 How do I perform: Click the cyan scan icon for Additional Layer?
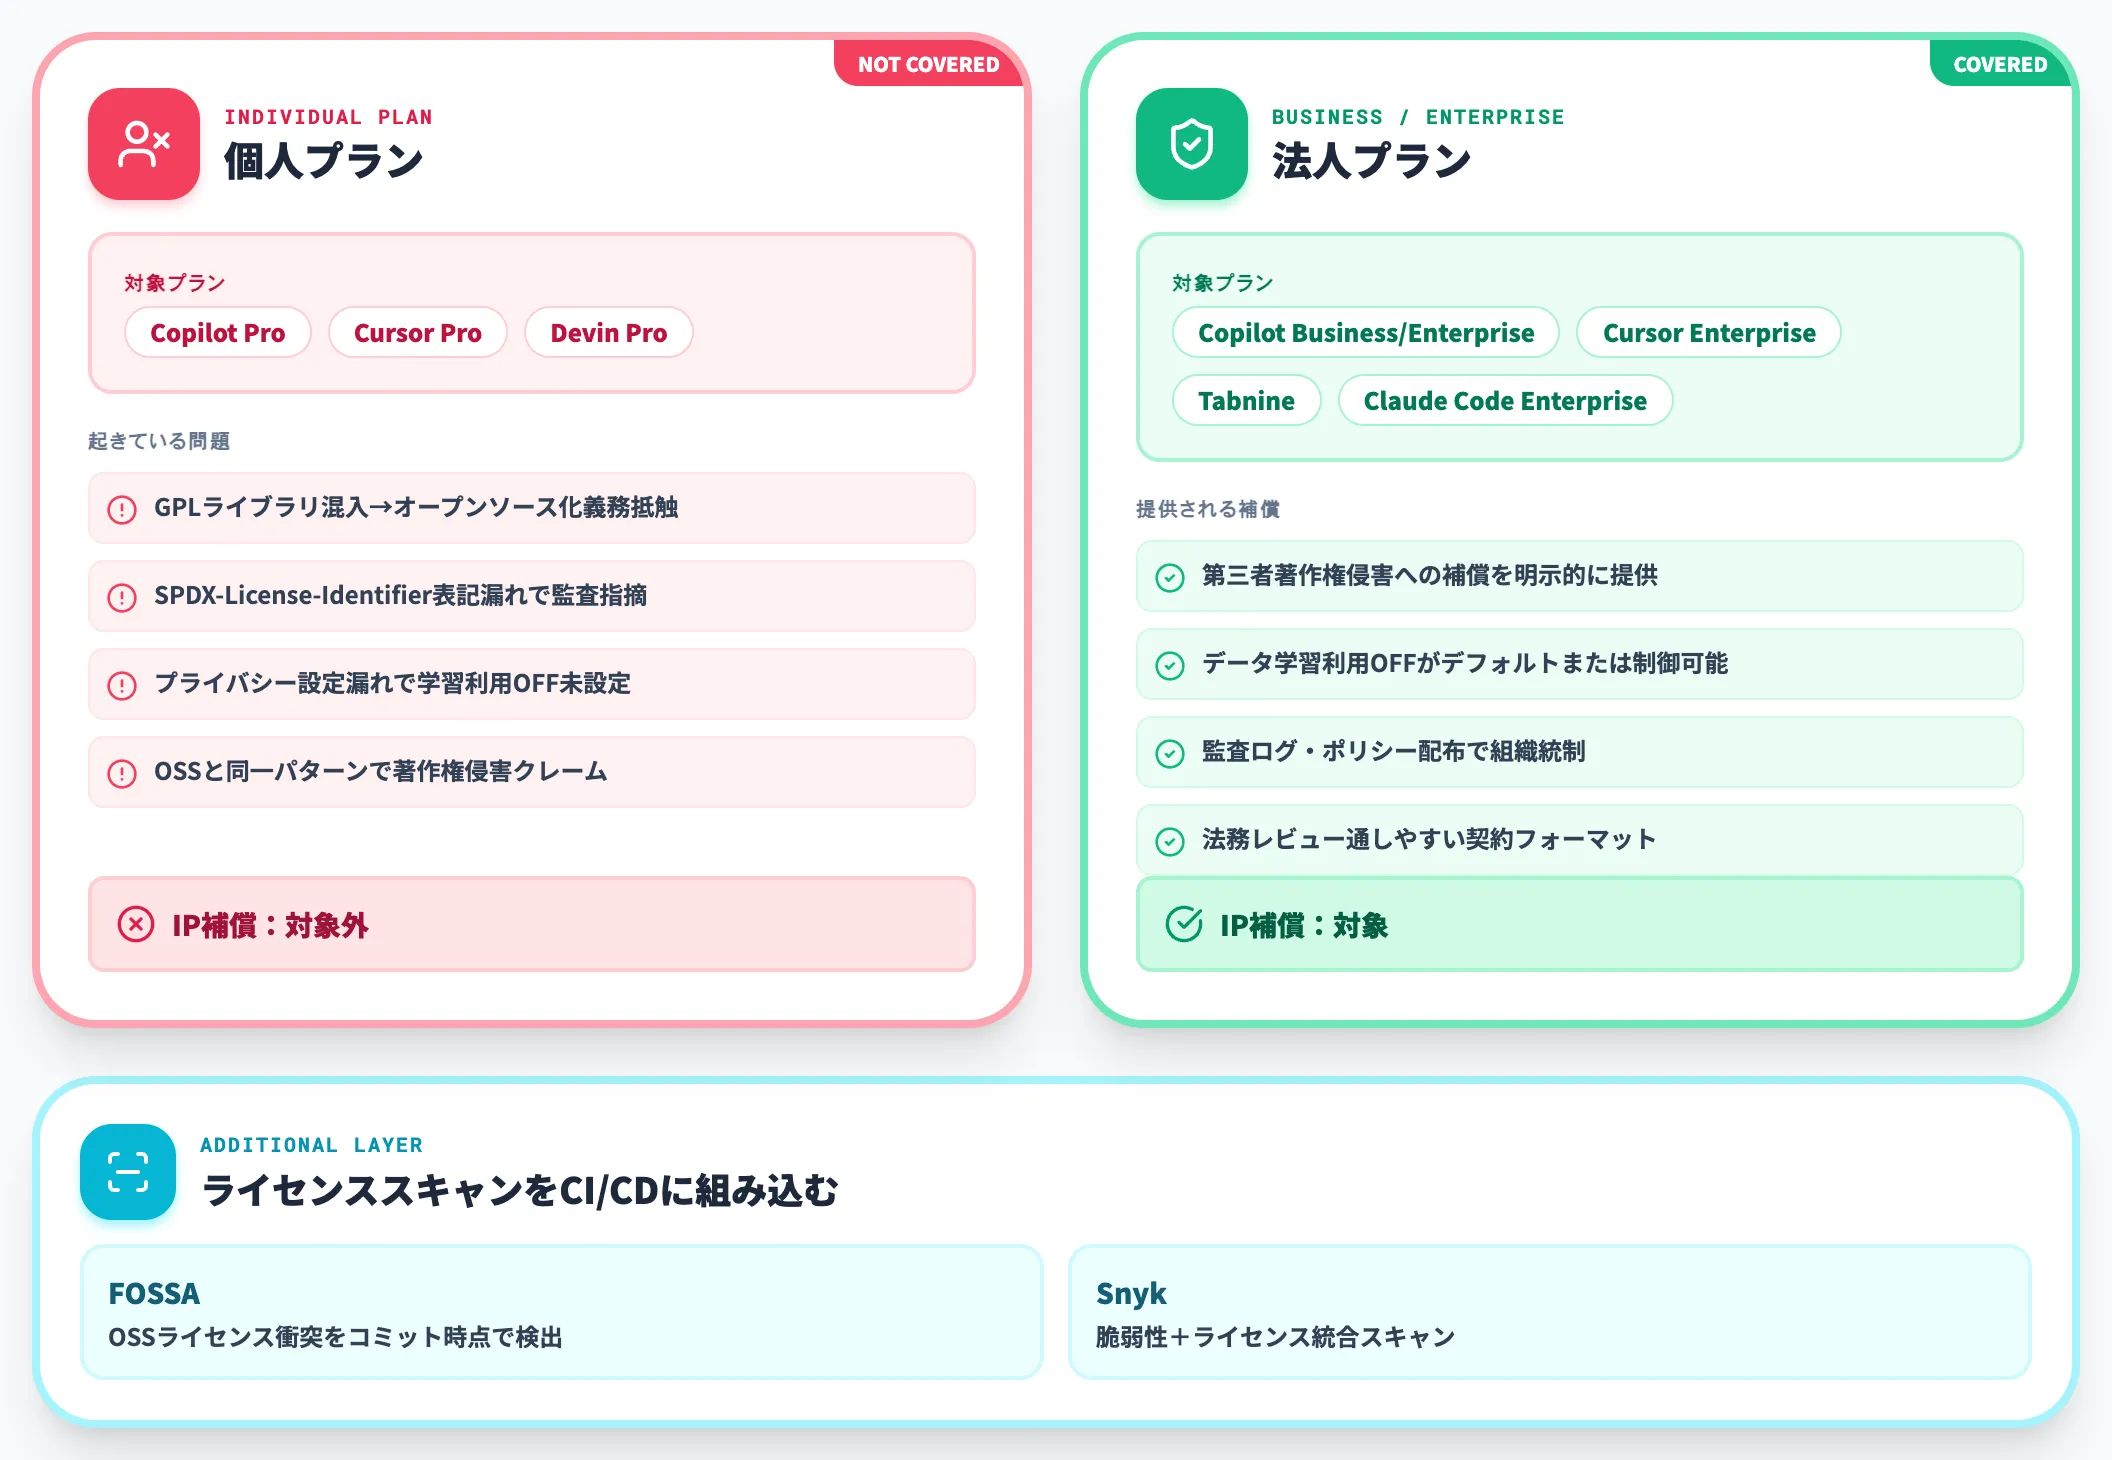(128, 1172)
